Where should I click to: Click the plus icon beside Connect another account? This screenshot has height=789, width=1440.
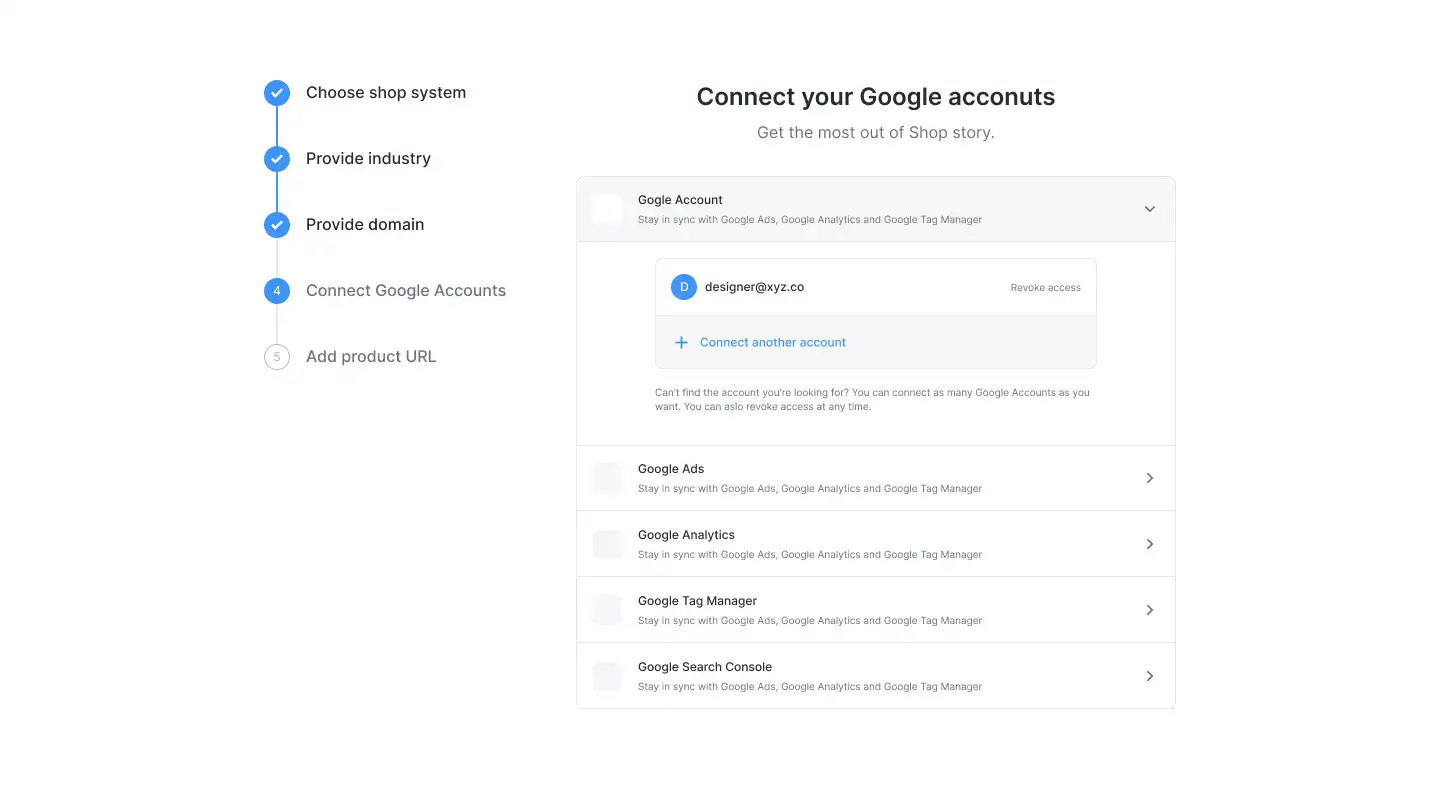coord(681,342)
